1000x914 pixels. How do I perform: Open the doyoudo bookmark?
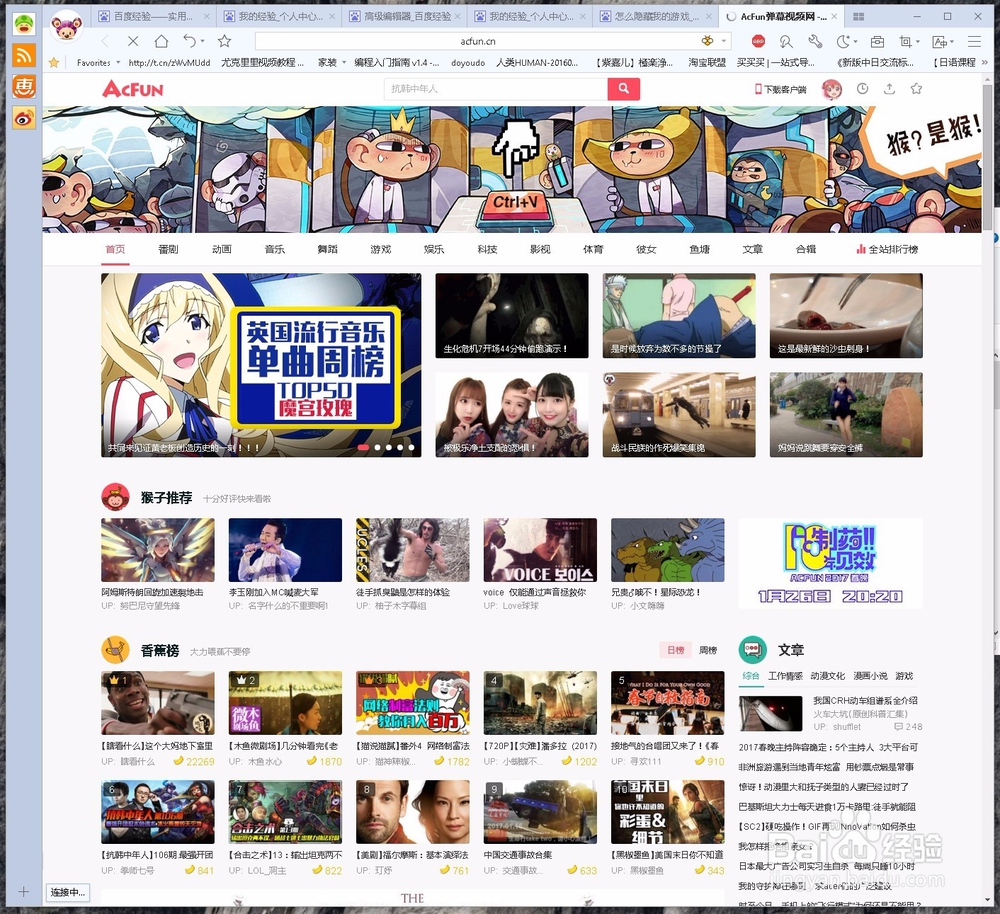[468, 63]
